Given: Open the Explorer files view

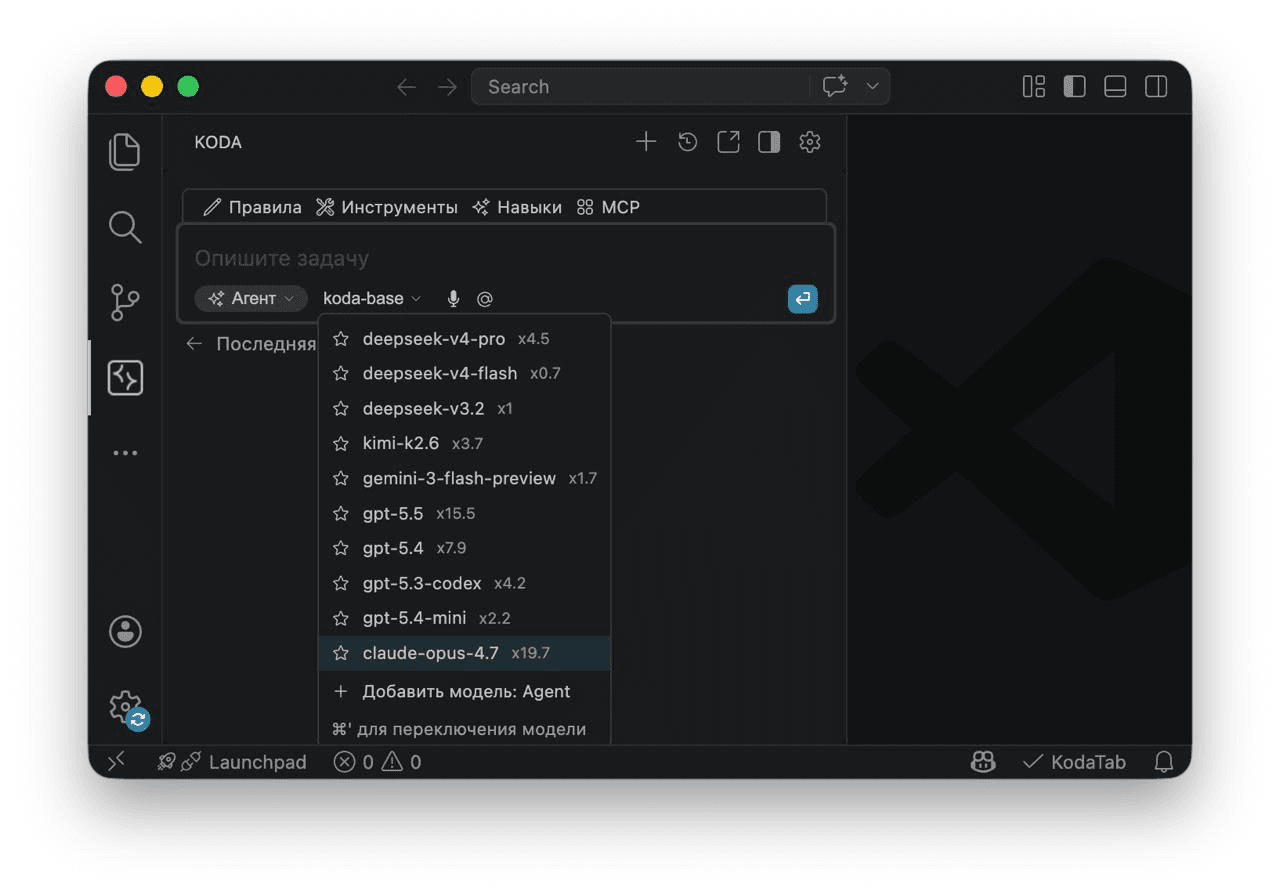Looking at the screenshot, I should (125, 151).
